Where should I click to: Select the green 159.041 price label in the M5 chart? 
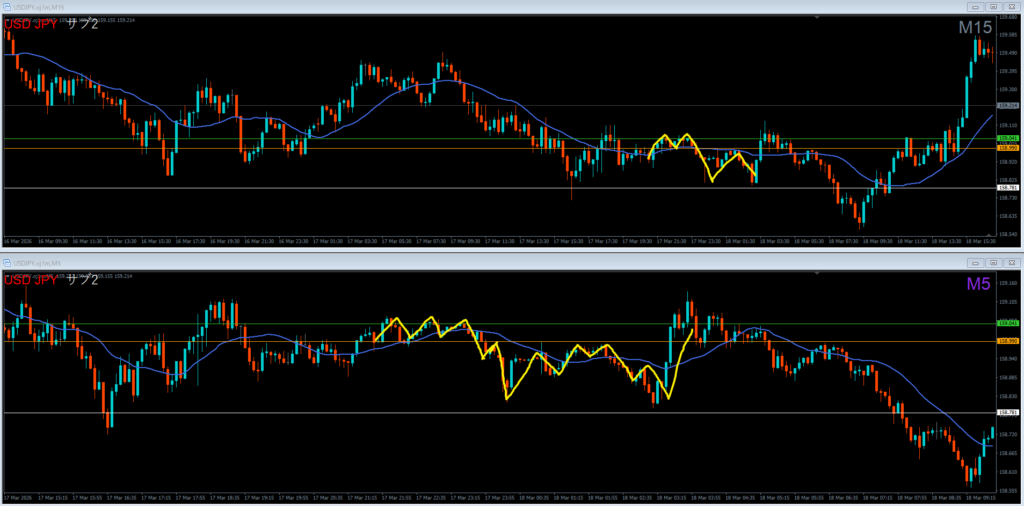1008,322
